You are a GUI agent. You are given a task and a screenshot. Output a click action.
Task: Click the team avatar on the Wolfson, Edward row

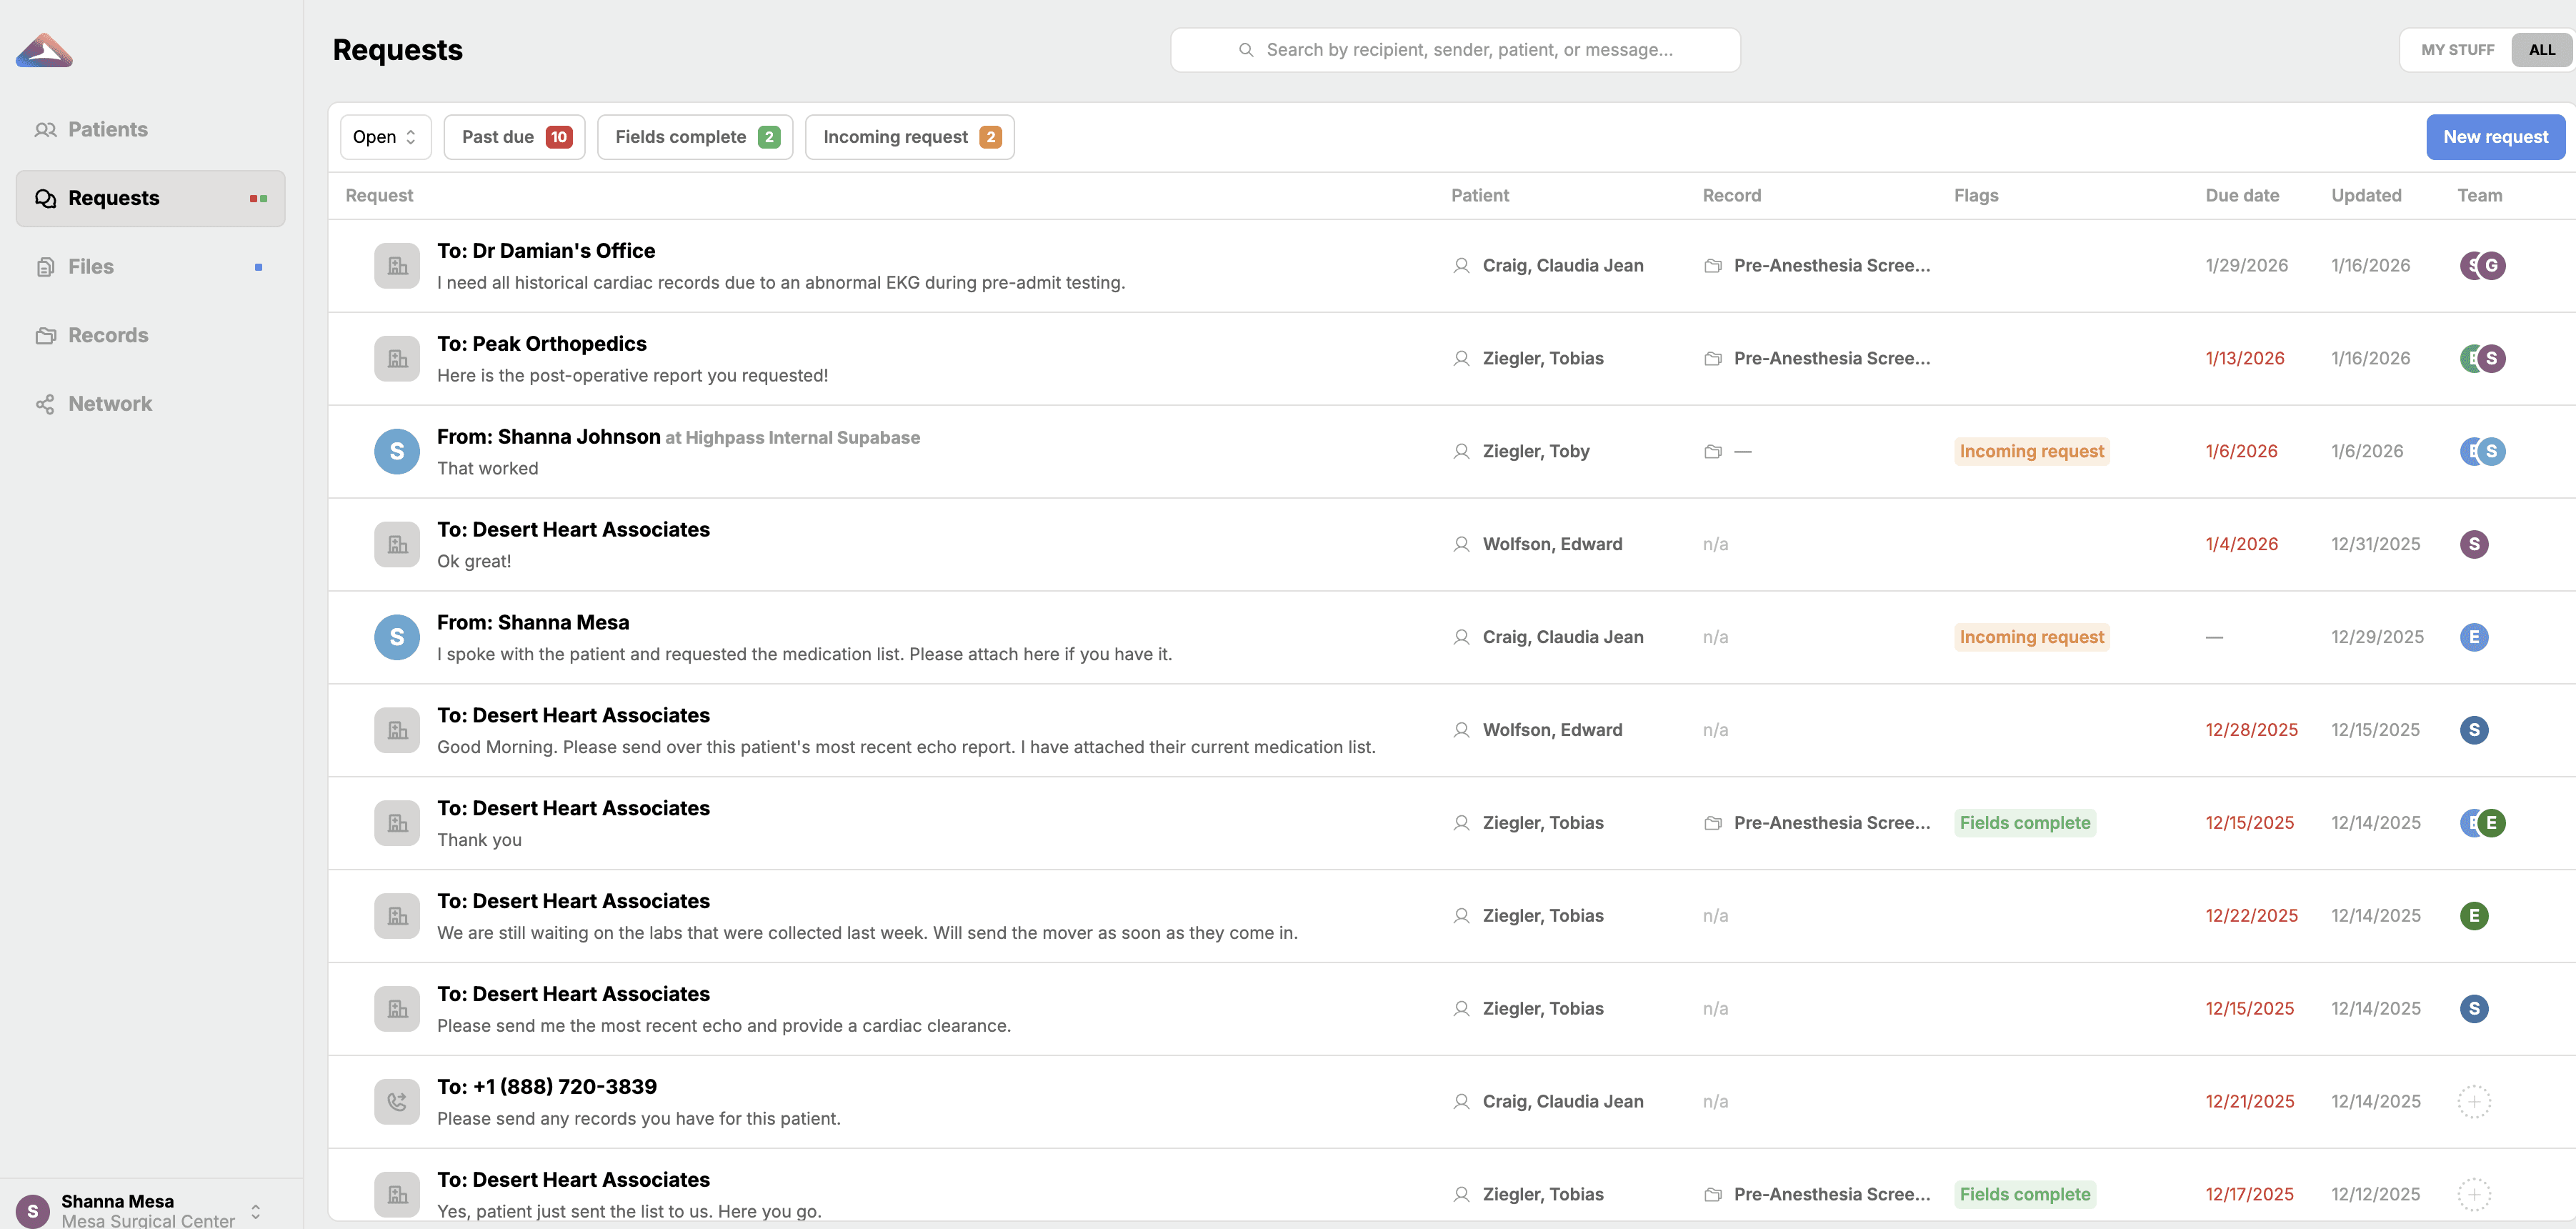(2475, 544)
